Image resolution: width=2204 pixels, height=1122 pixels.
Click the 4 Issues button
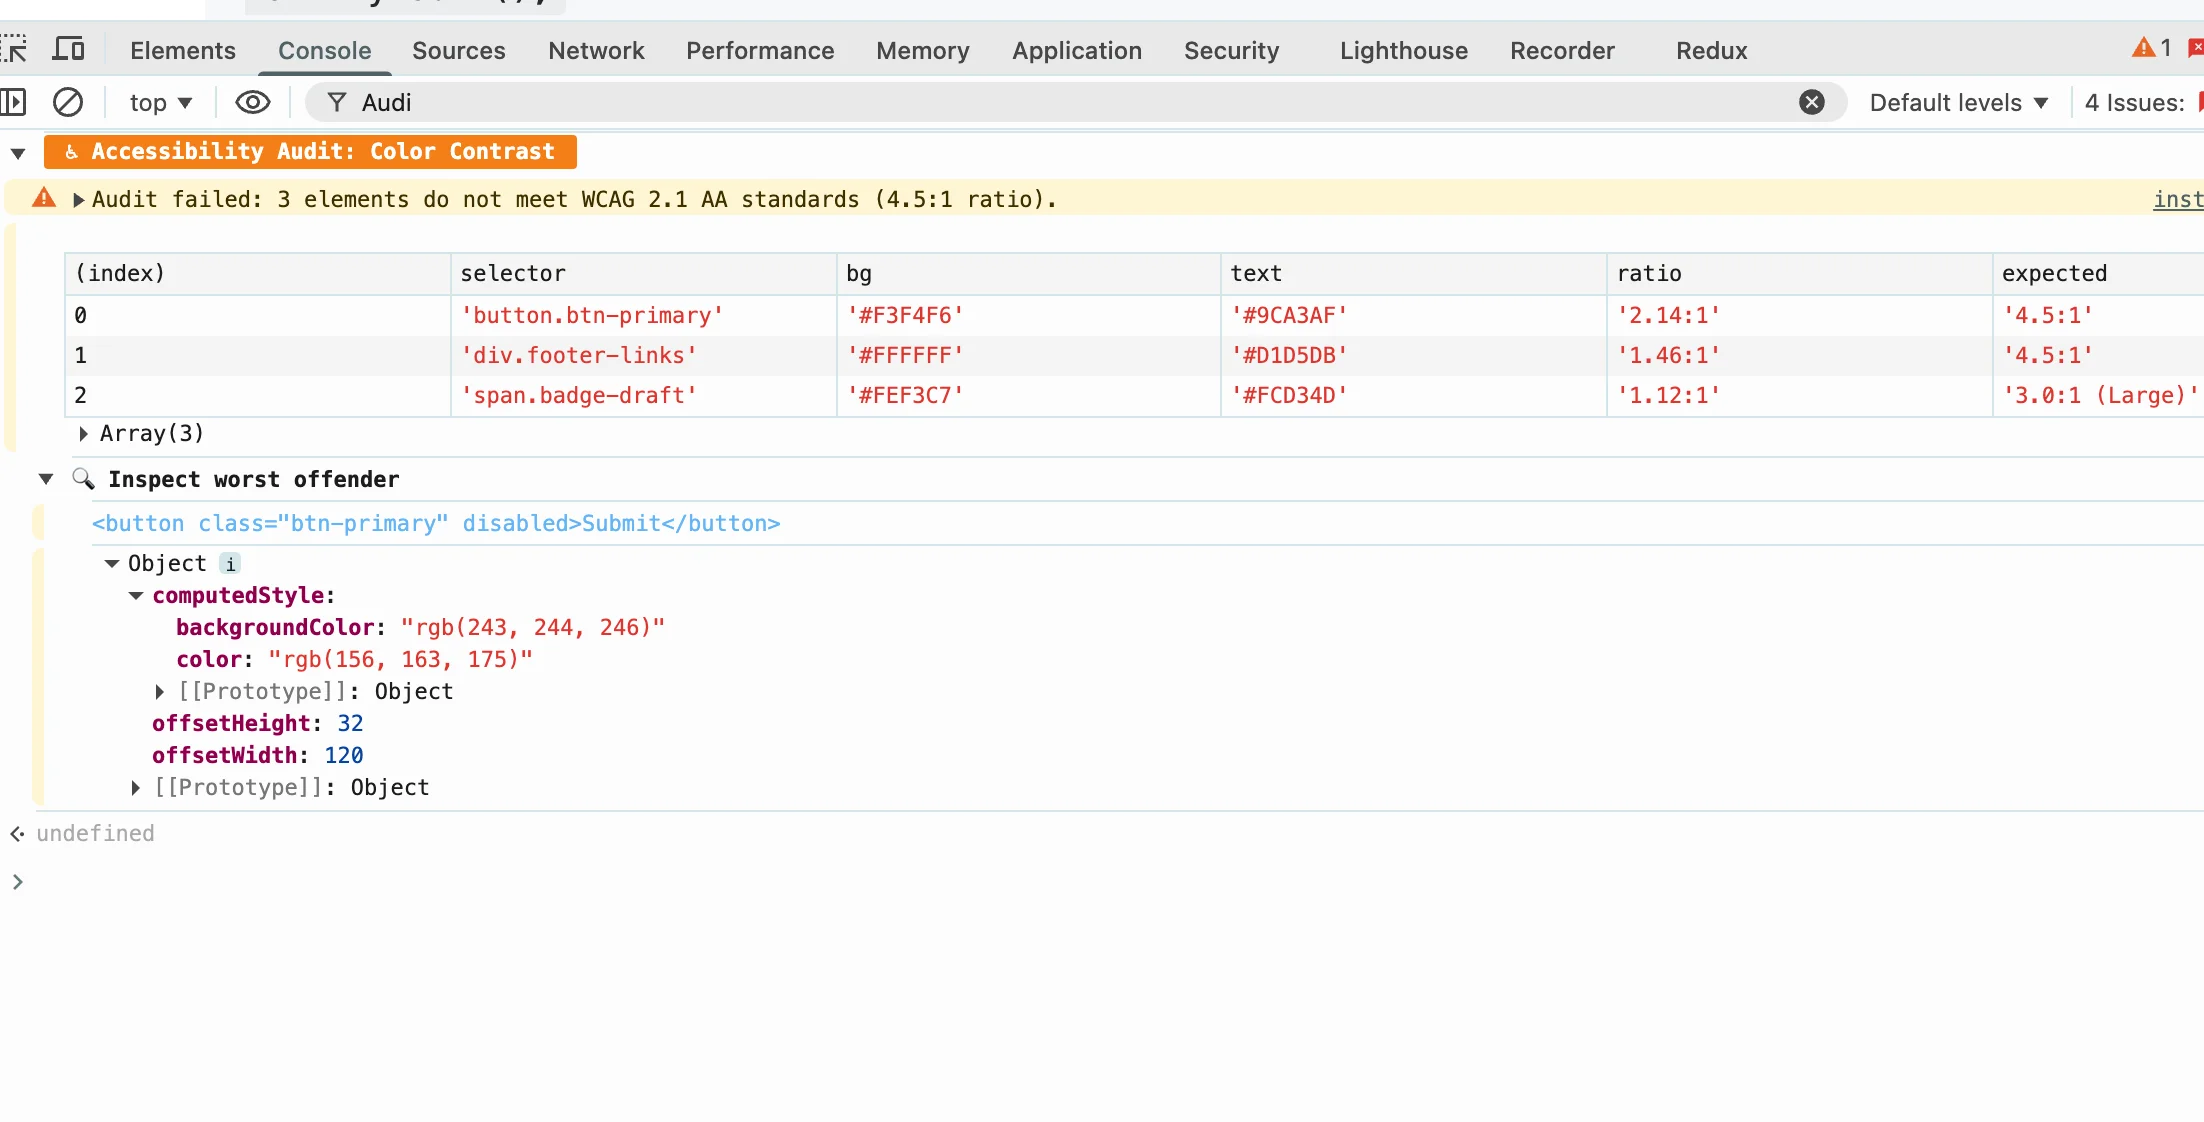point(2142,102)
